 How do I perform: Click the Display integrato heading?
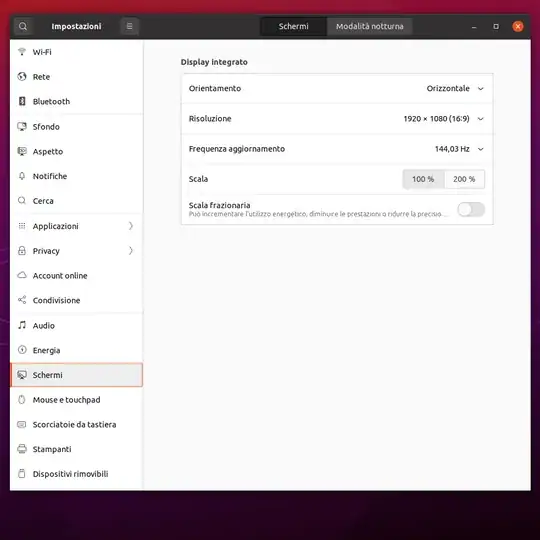(214, 62)
